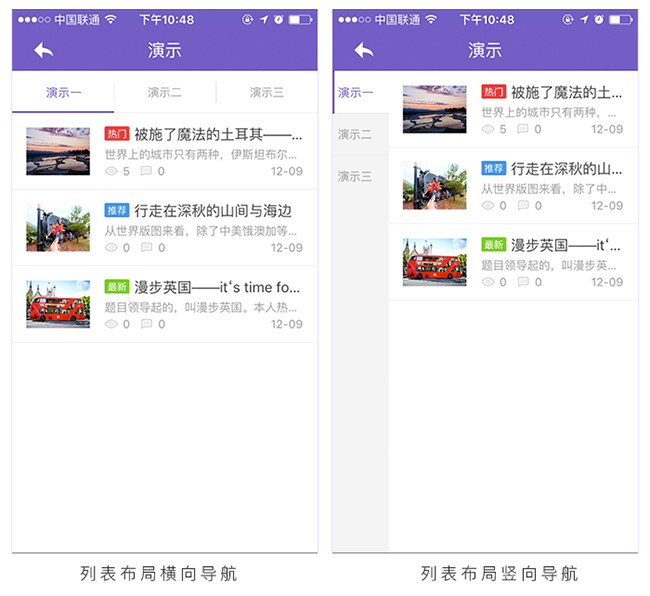
Task: Click the comment icon on left Turkey article
Action: pyautogui.click(x=146, y=171)
